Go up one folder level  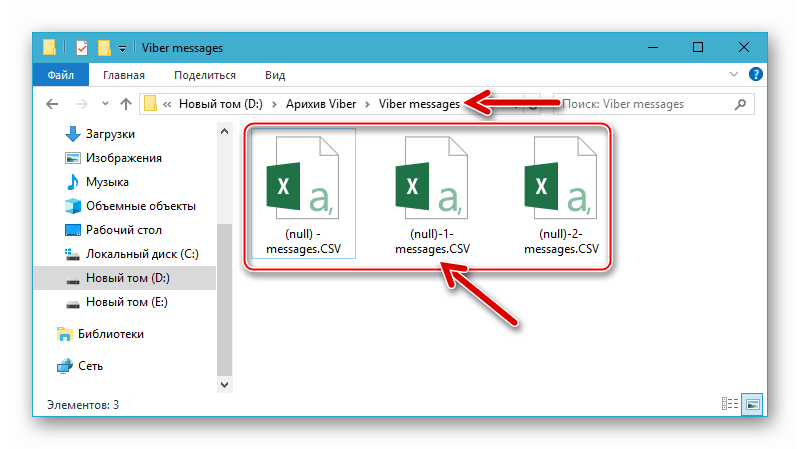[126, 104]
